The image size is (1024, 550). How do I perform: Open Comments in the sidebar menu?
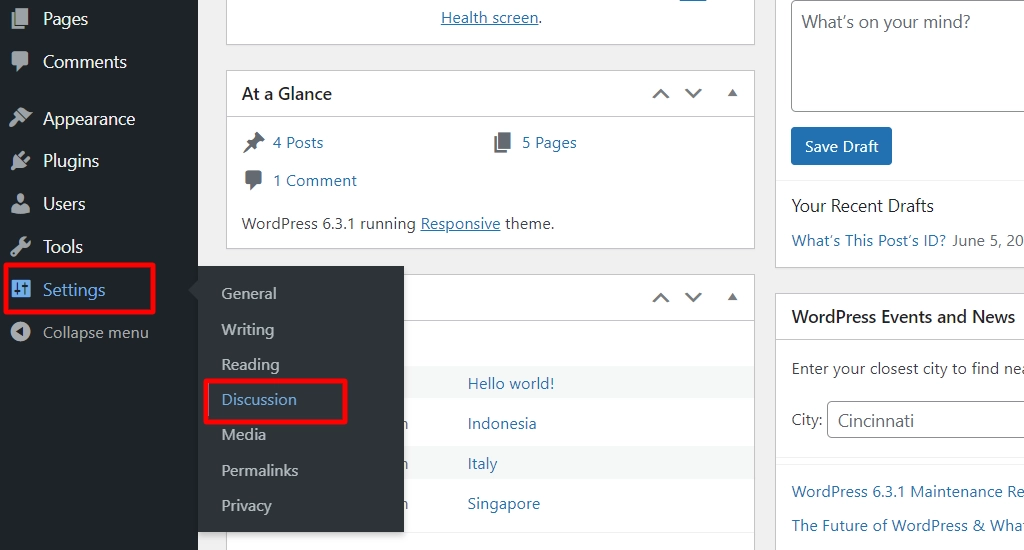pos(85,62)
